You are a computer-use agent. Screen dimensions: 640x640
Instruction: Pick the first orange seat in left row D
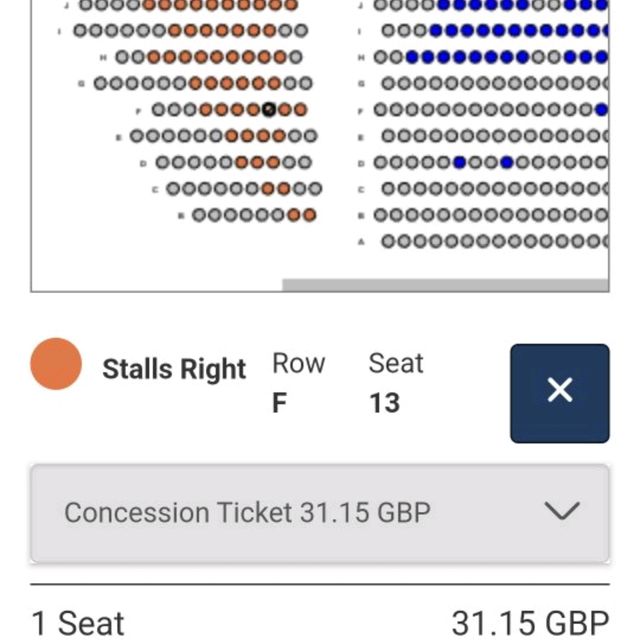tap(242, 162)
